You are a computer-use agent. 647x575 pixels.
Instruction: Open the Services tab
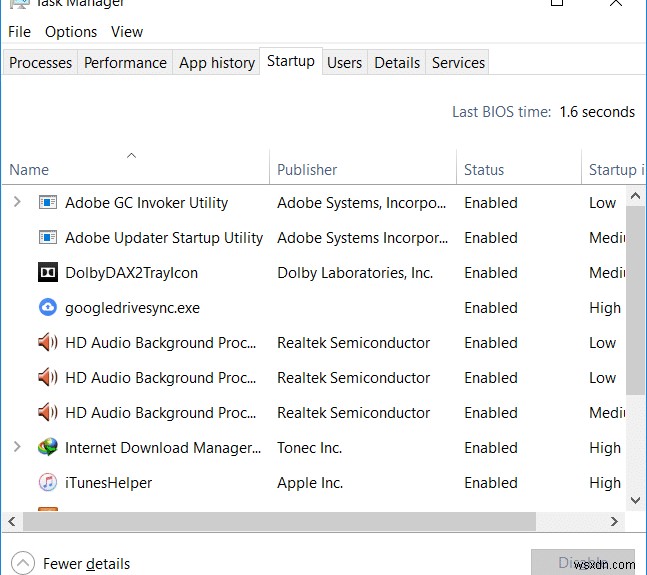458,63
